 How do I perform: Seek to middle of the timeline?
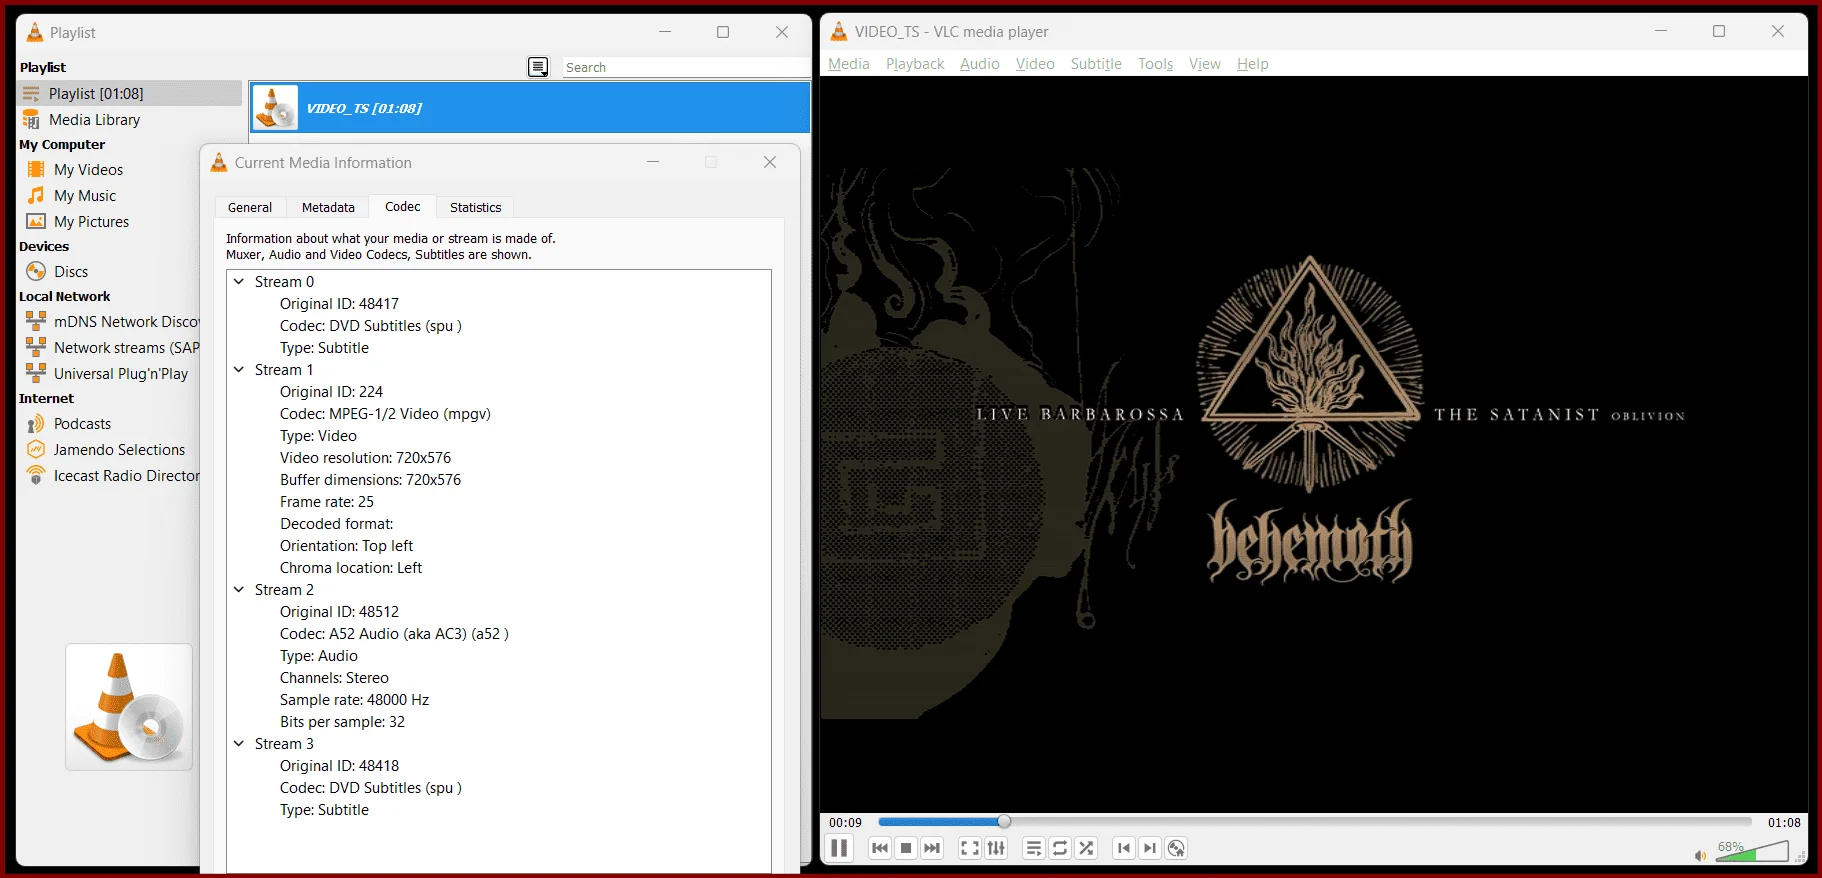[1315, 821]
